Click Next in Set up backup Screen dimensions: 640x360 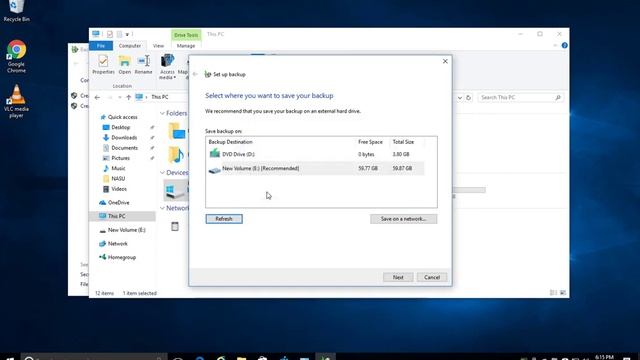point(398,277)
